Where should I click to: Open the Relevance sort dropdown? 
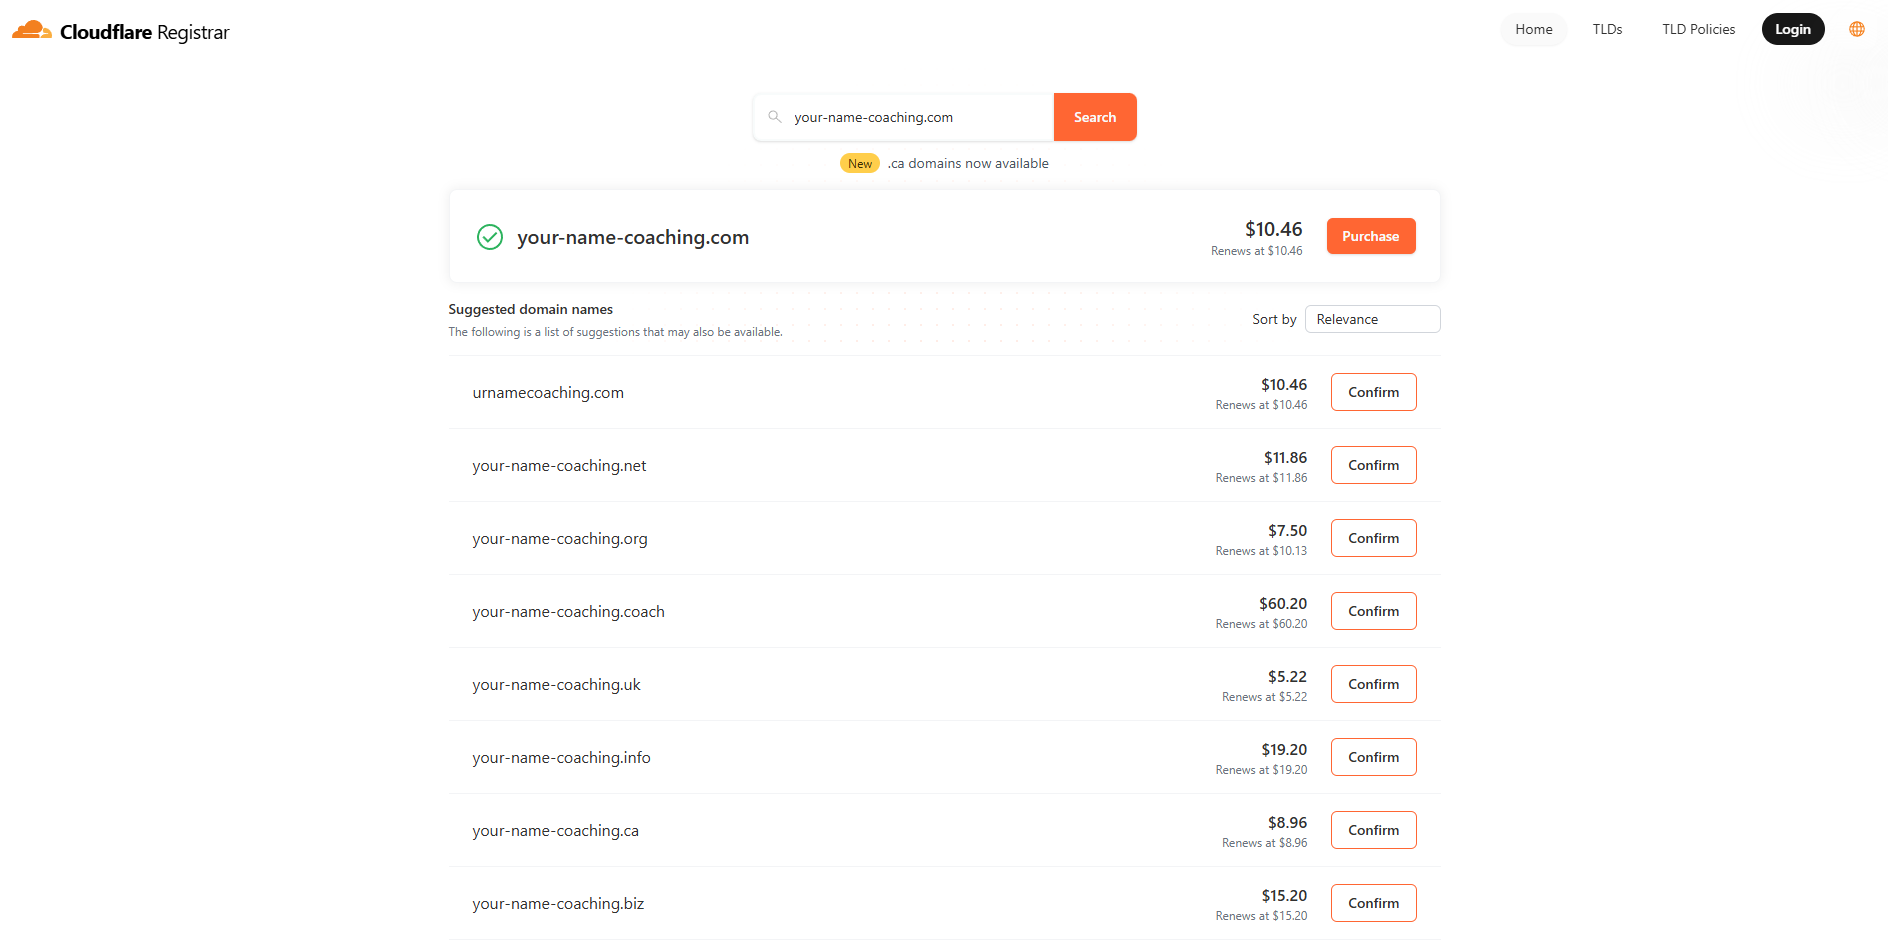(x=1372, y=318)
